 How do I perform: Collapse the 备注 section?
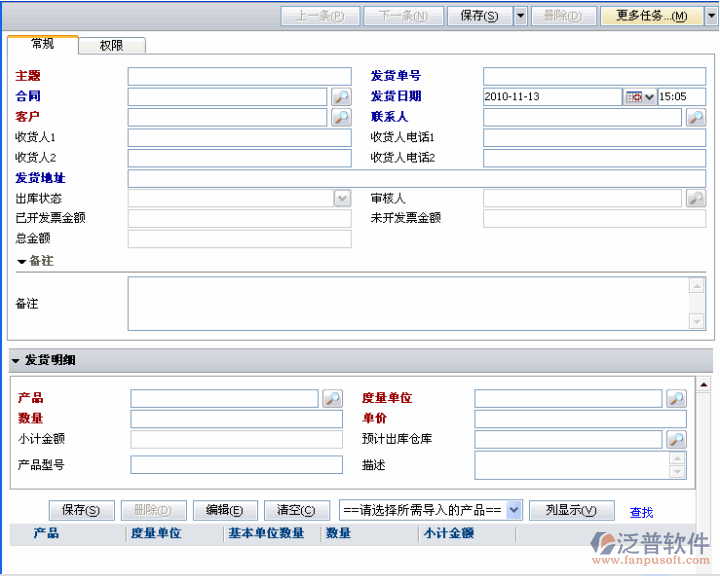coord(21,261)
